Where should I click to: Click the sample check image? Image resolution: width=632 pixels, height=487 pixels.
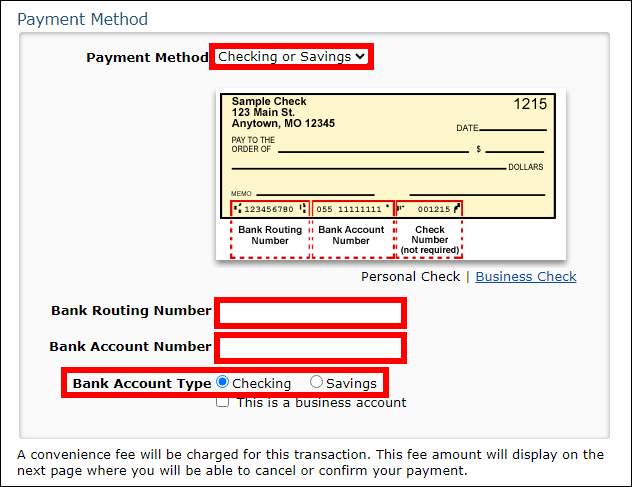coord(391,174)
